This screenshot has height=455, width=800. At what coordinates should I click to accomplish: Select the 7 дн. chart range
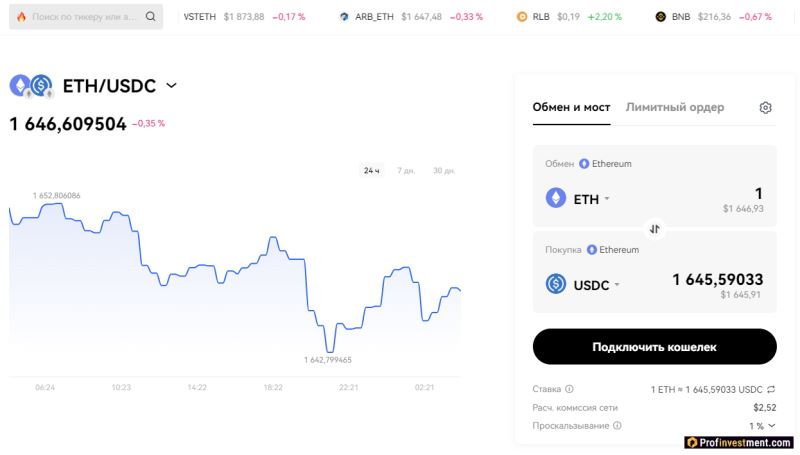coord(406,170)
